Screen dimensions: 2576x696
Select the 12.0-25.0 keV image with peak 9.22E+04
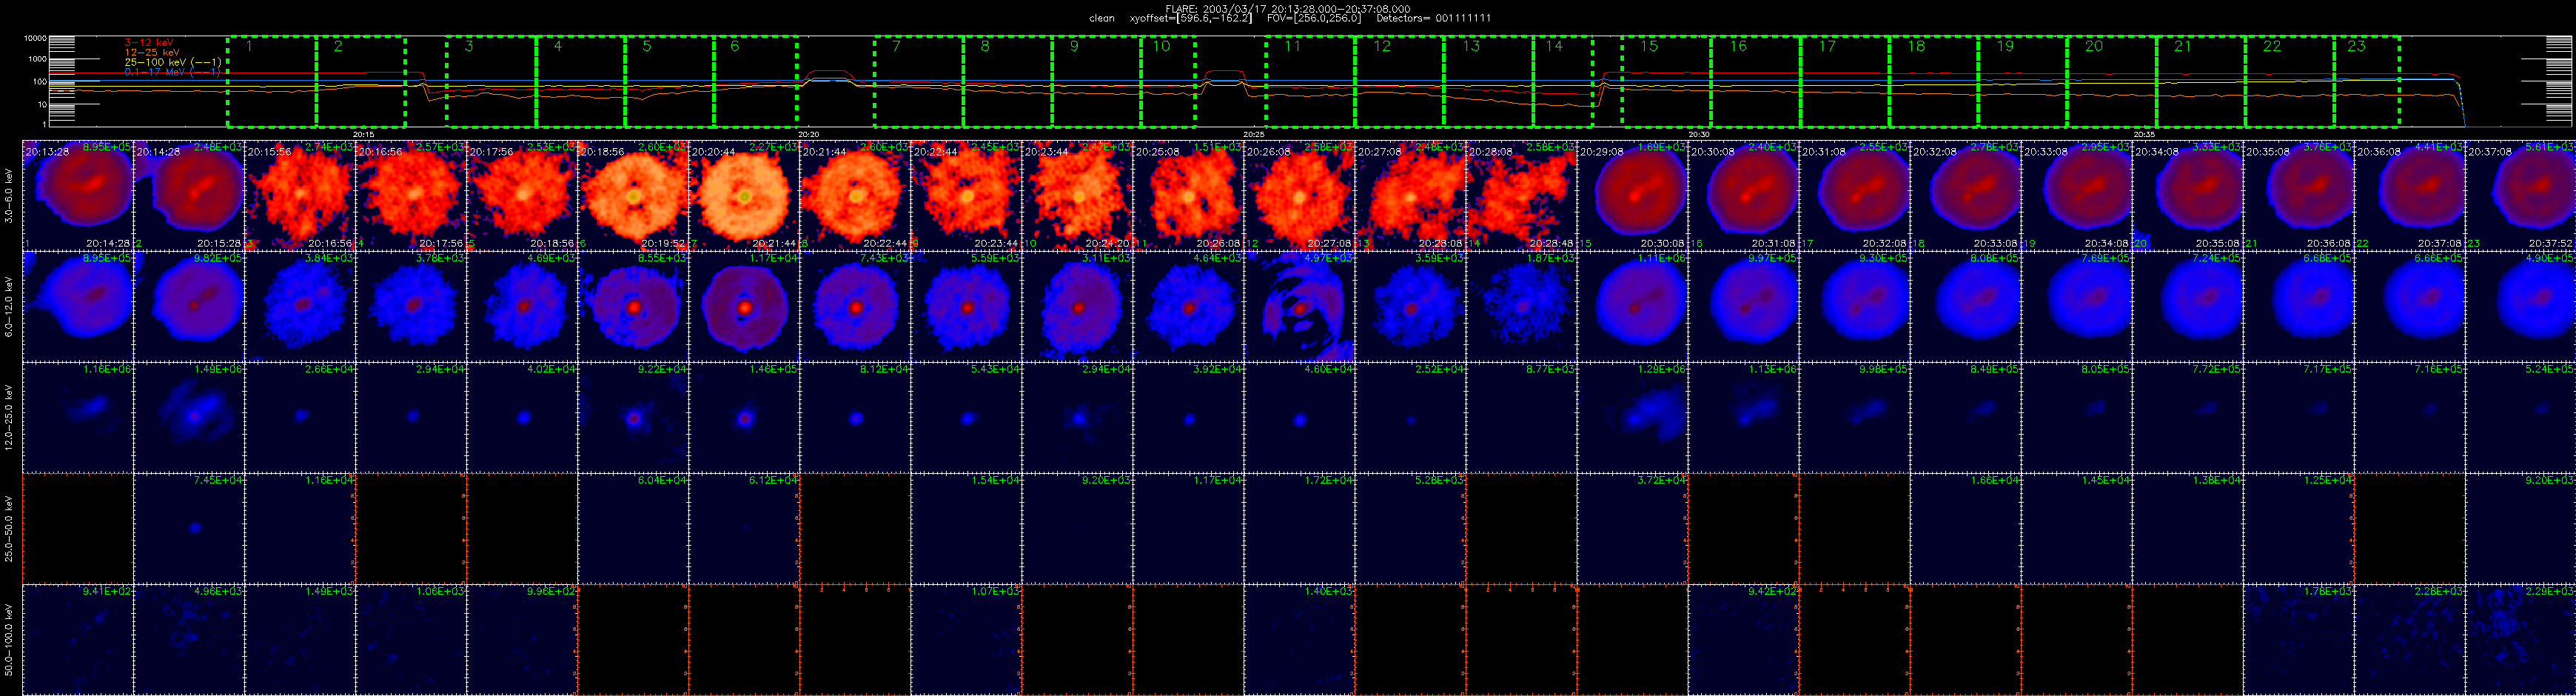[633, 417]
